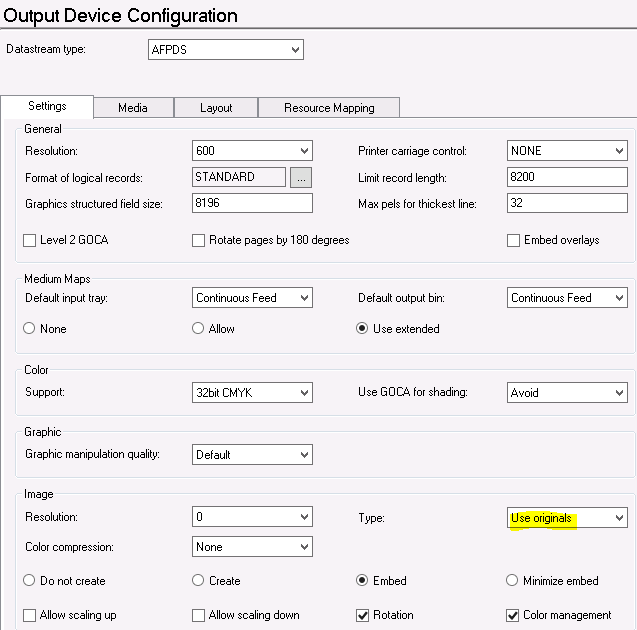The width and height of the screenshot is (637, 630).
Task: Select the Use extended radio button
Action: coord(362,328)
